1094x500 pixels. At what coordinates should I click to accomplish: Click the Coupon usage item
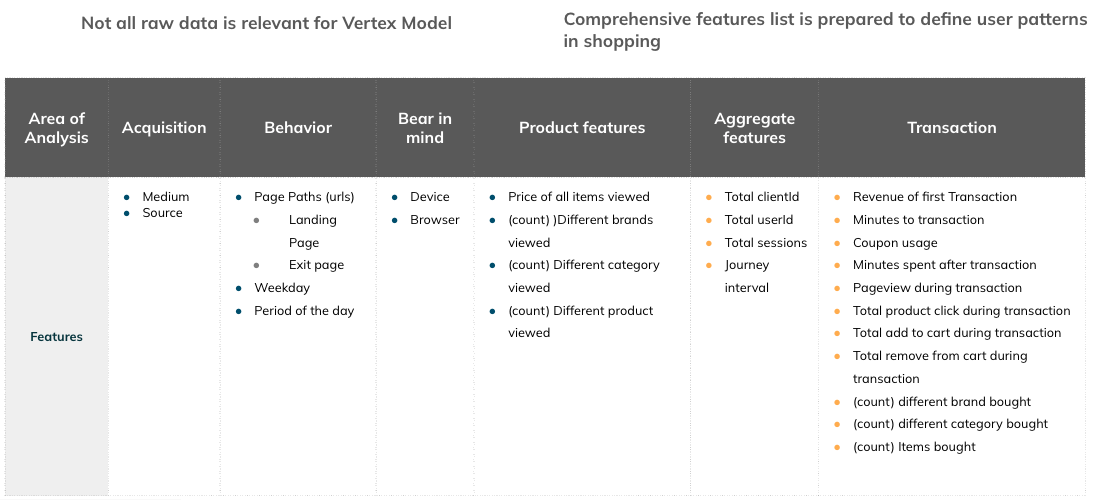point(895,243)
